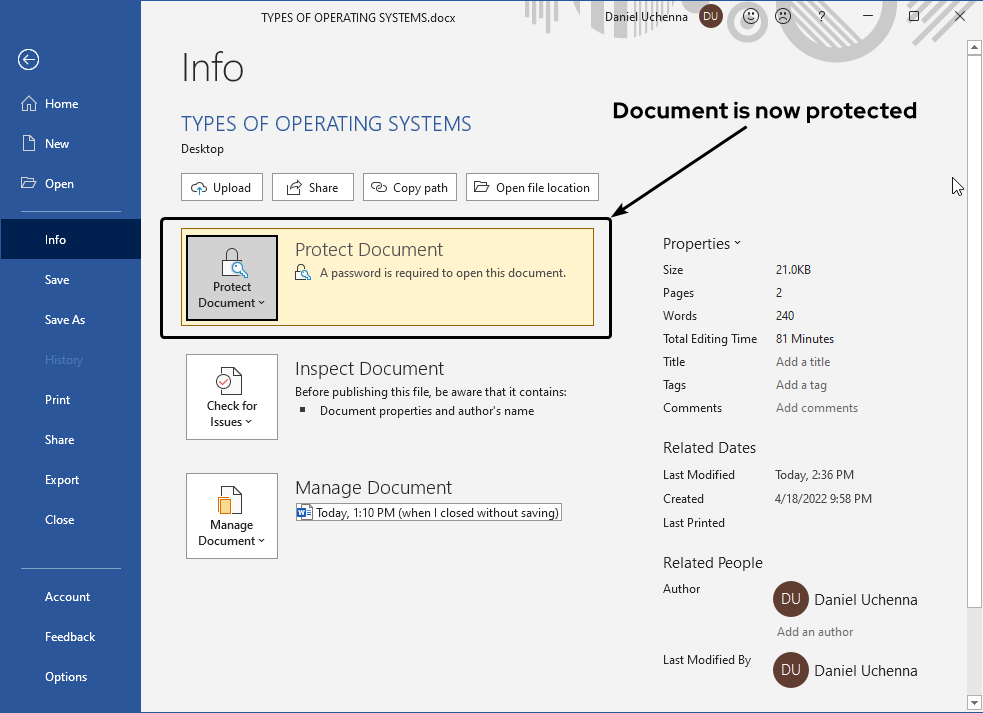Image resolution: width=983 pixels, height=713 pixels.
Task: Select the back arrow to exit Backstage view
Action: point(28,60)
